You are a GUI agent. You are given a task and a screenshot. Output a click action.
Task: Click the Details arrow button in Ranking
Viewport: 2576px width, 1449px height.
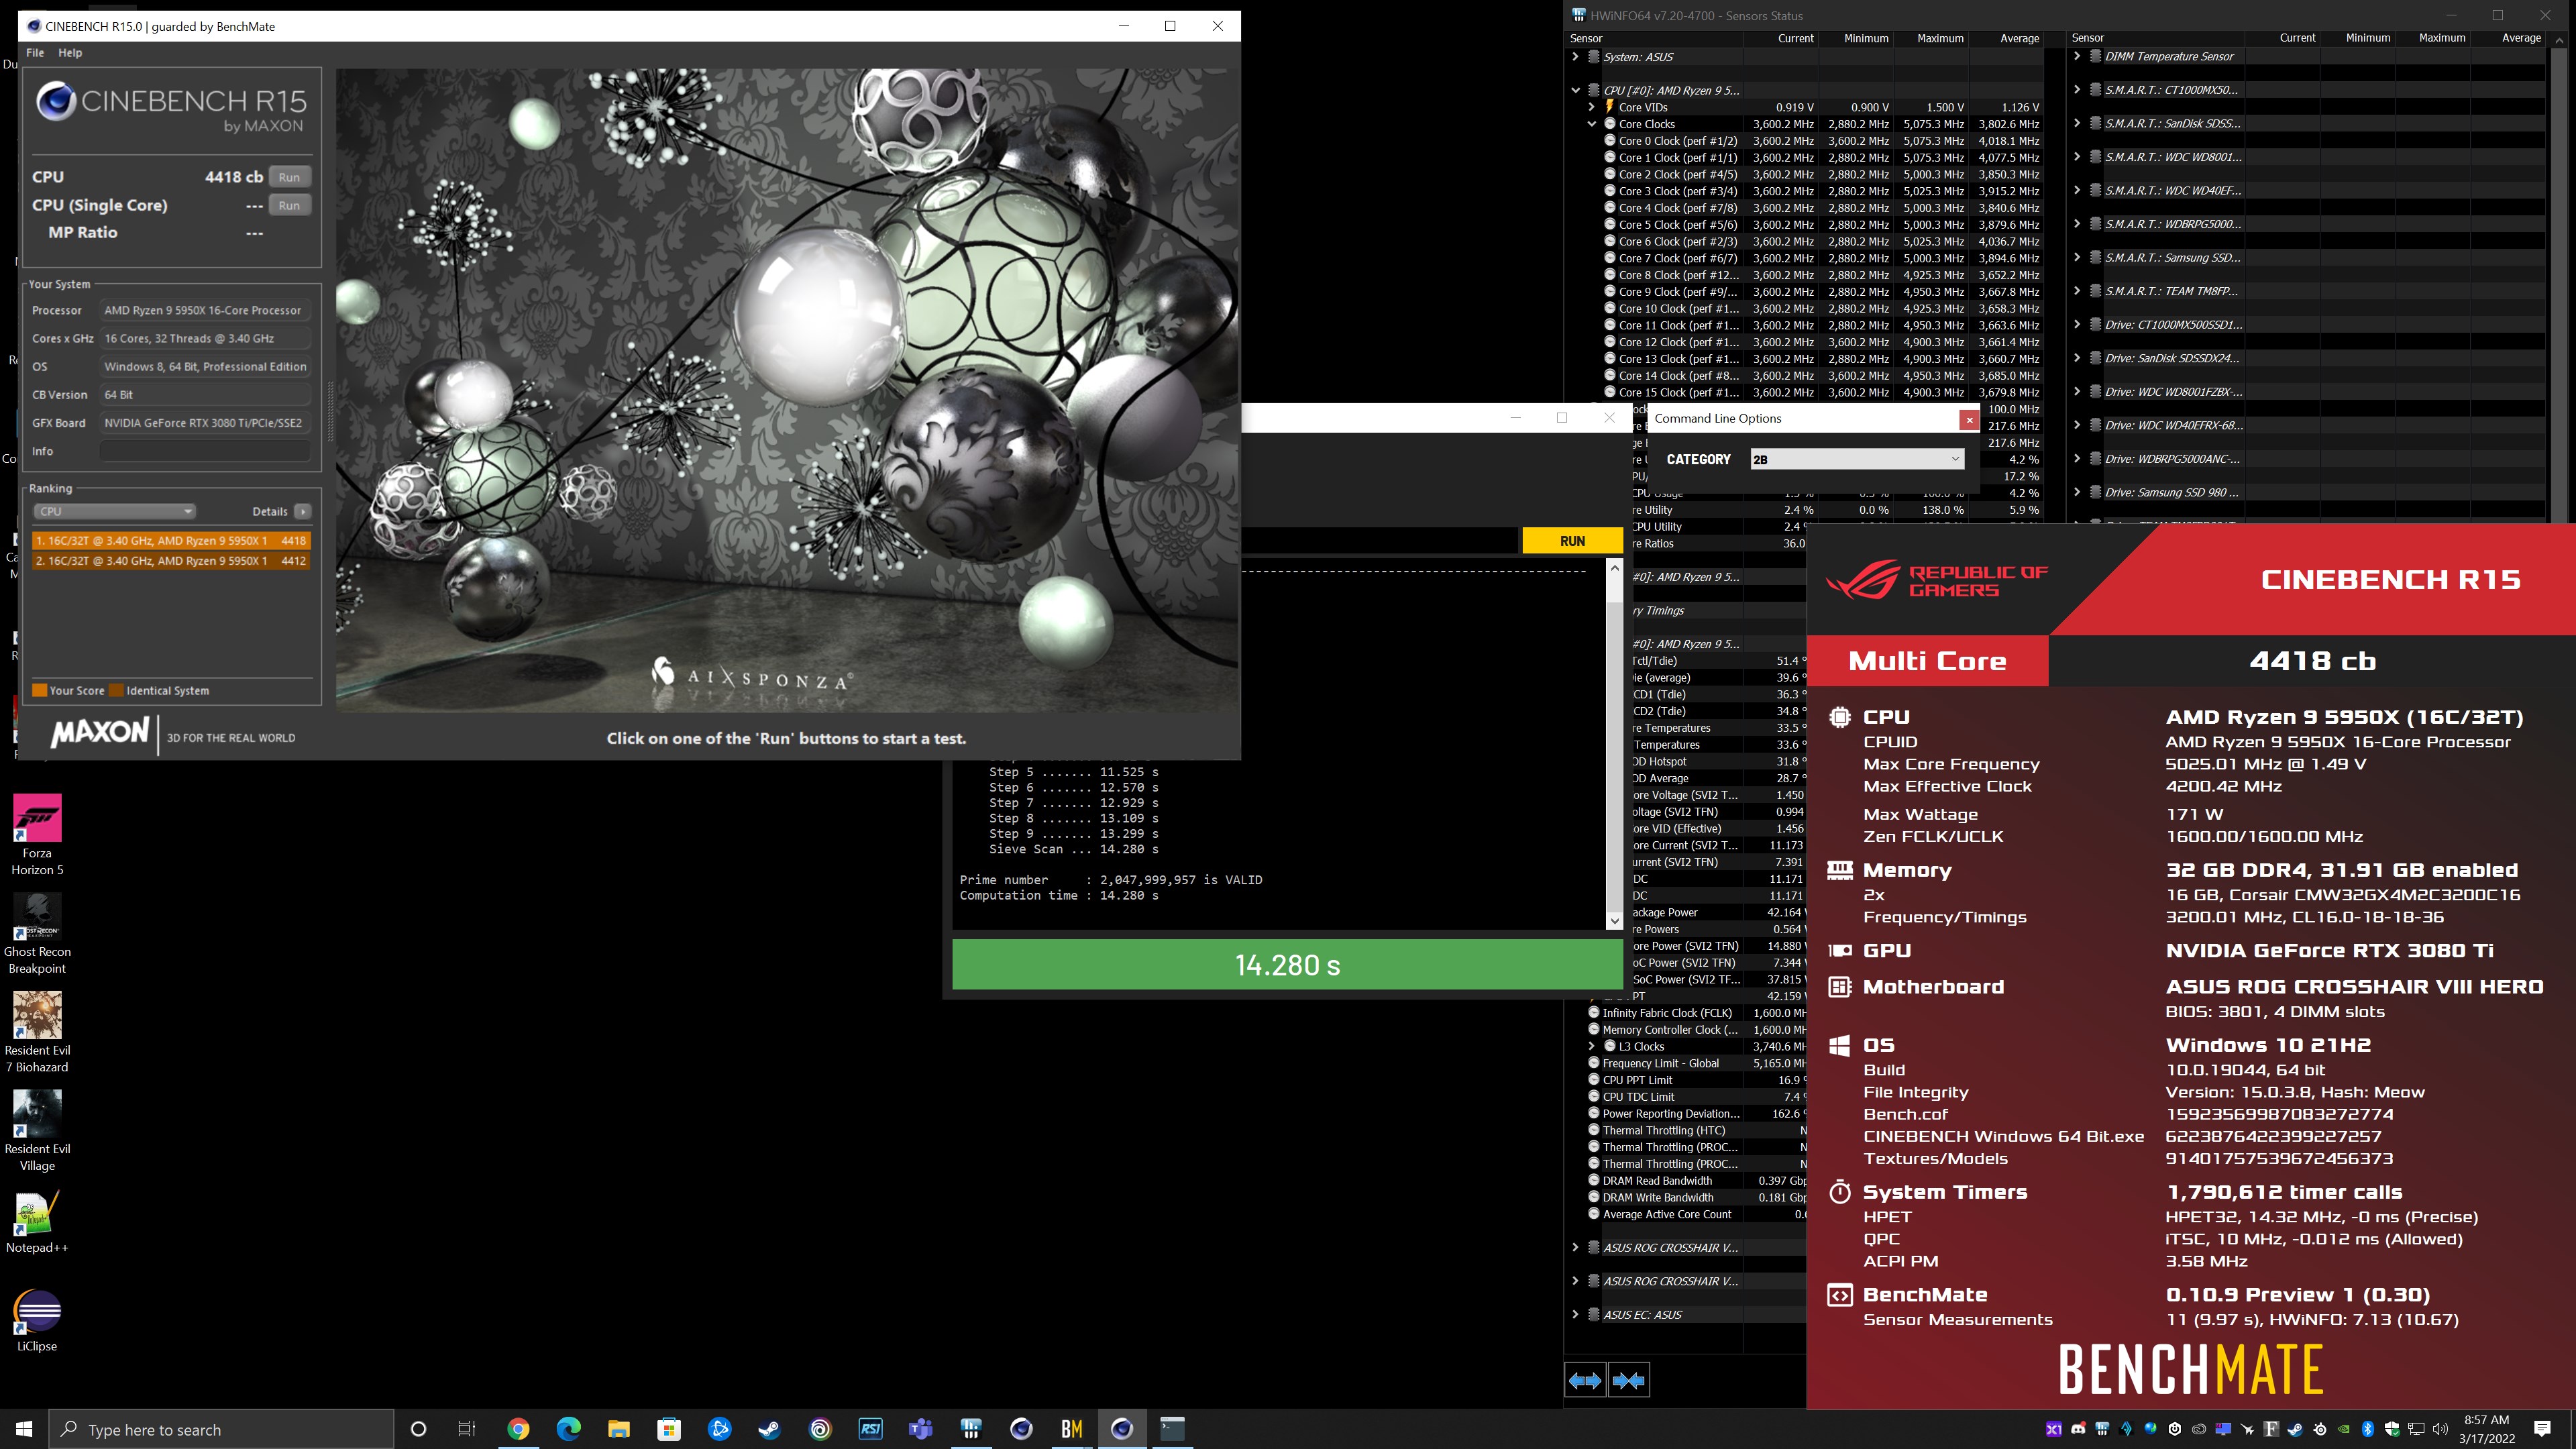302,511
